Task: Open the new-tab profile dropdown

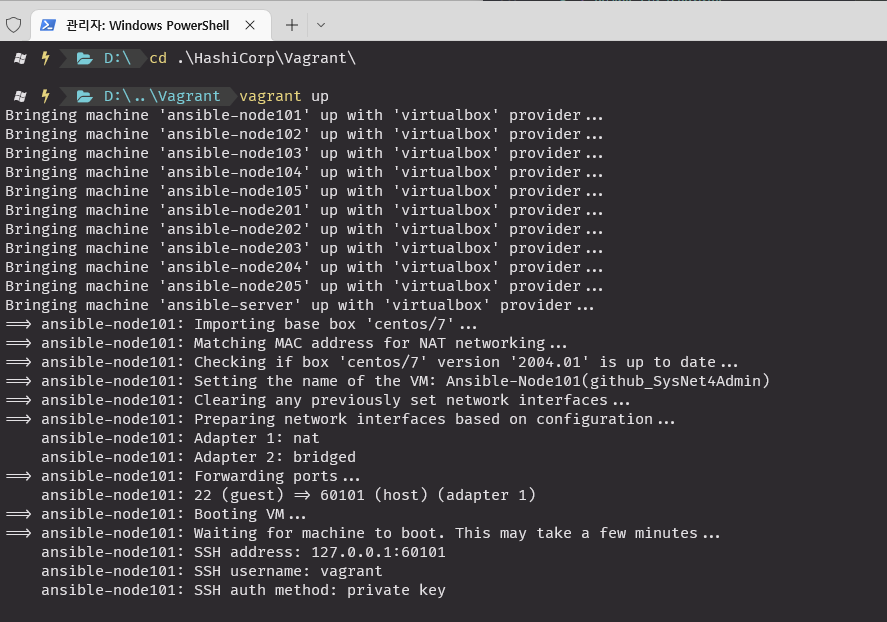Action: [321, 25]
